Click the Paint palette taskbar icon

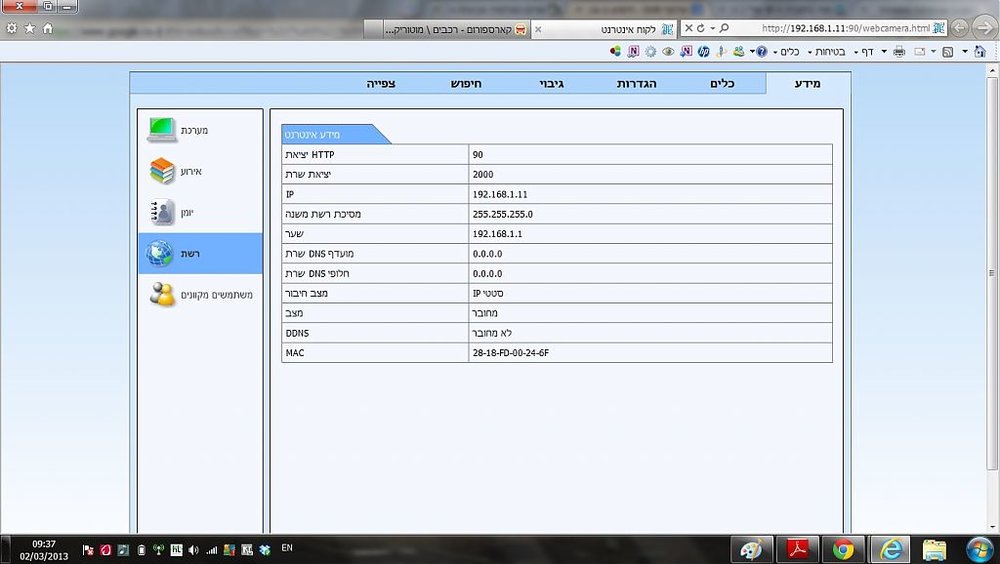point(751,549)
